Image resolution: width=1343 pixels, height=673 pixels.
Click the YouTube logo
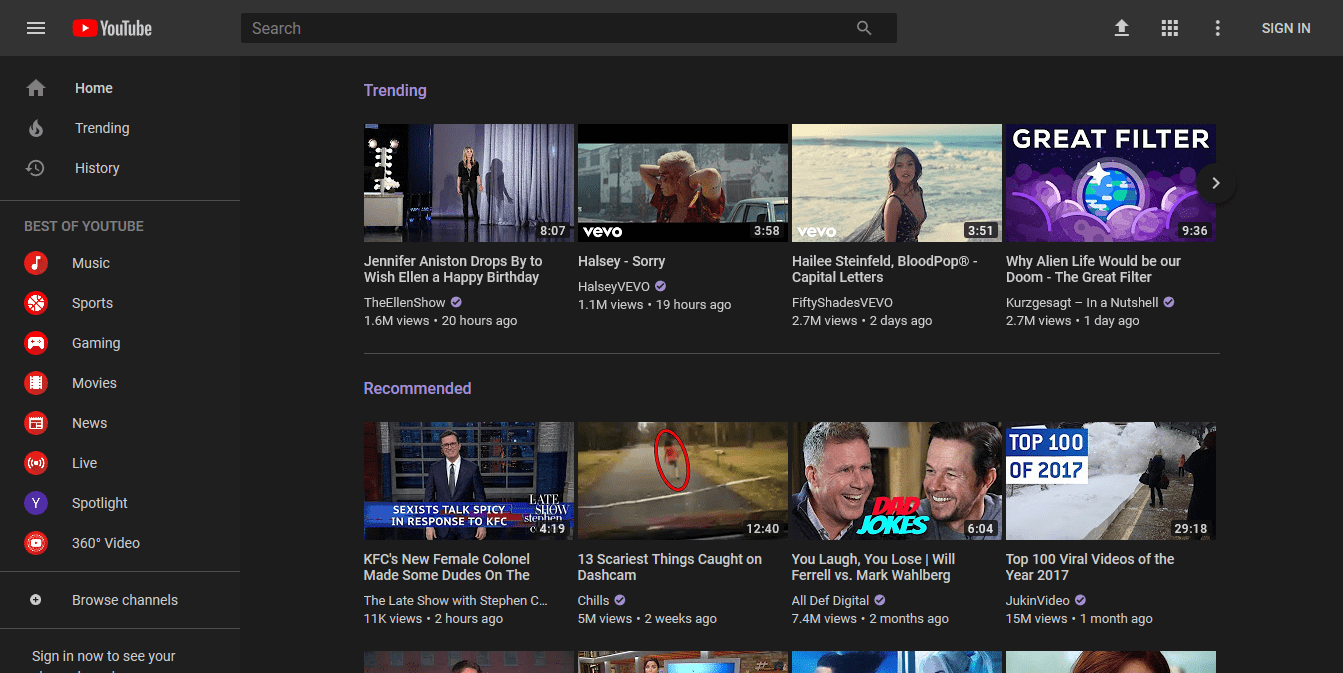tap(112, 28)
